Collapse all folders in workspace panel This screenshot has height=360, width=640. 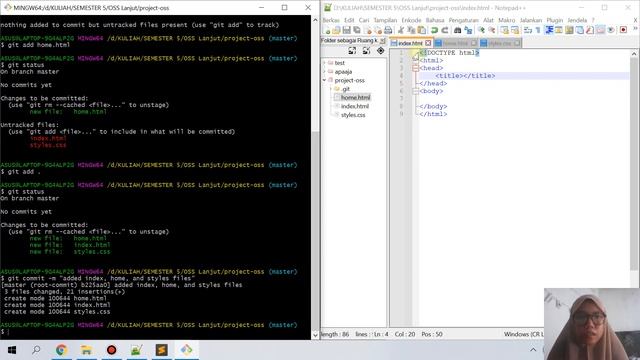(366, 51)
